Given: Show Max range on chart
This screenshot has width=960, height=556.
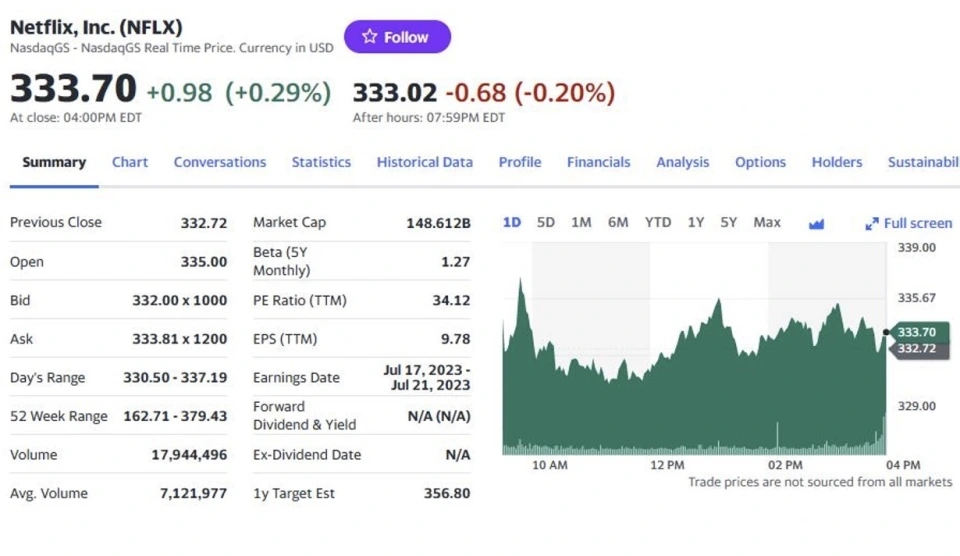Looking at the screenshot, I should point(767,222).
